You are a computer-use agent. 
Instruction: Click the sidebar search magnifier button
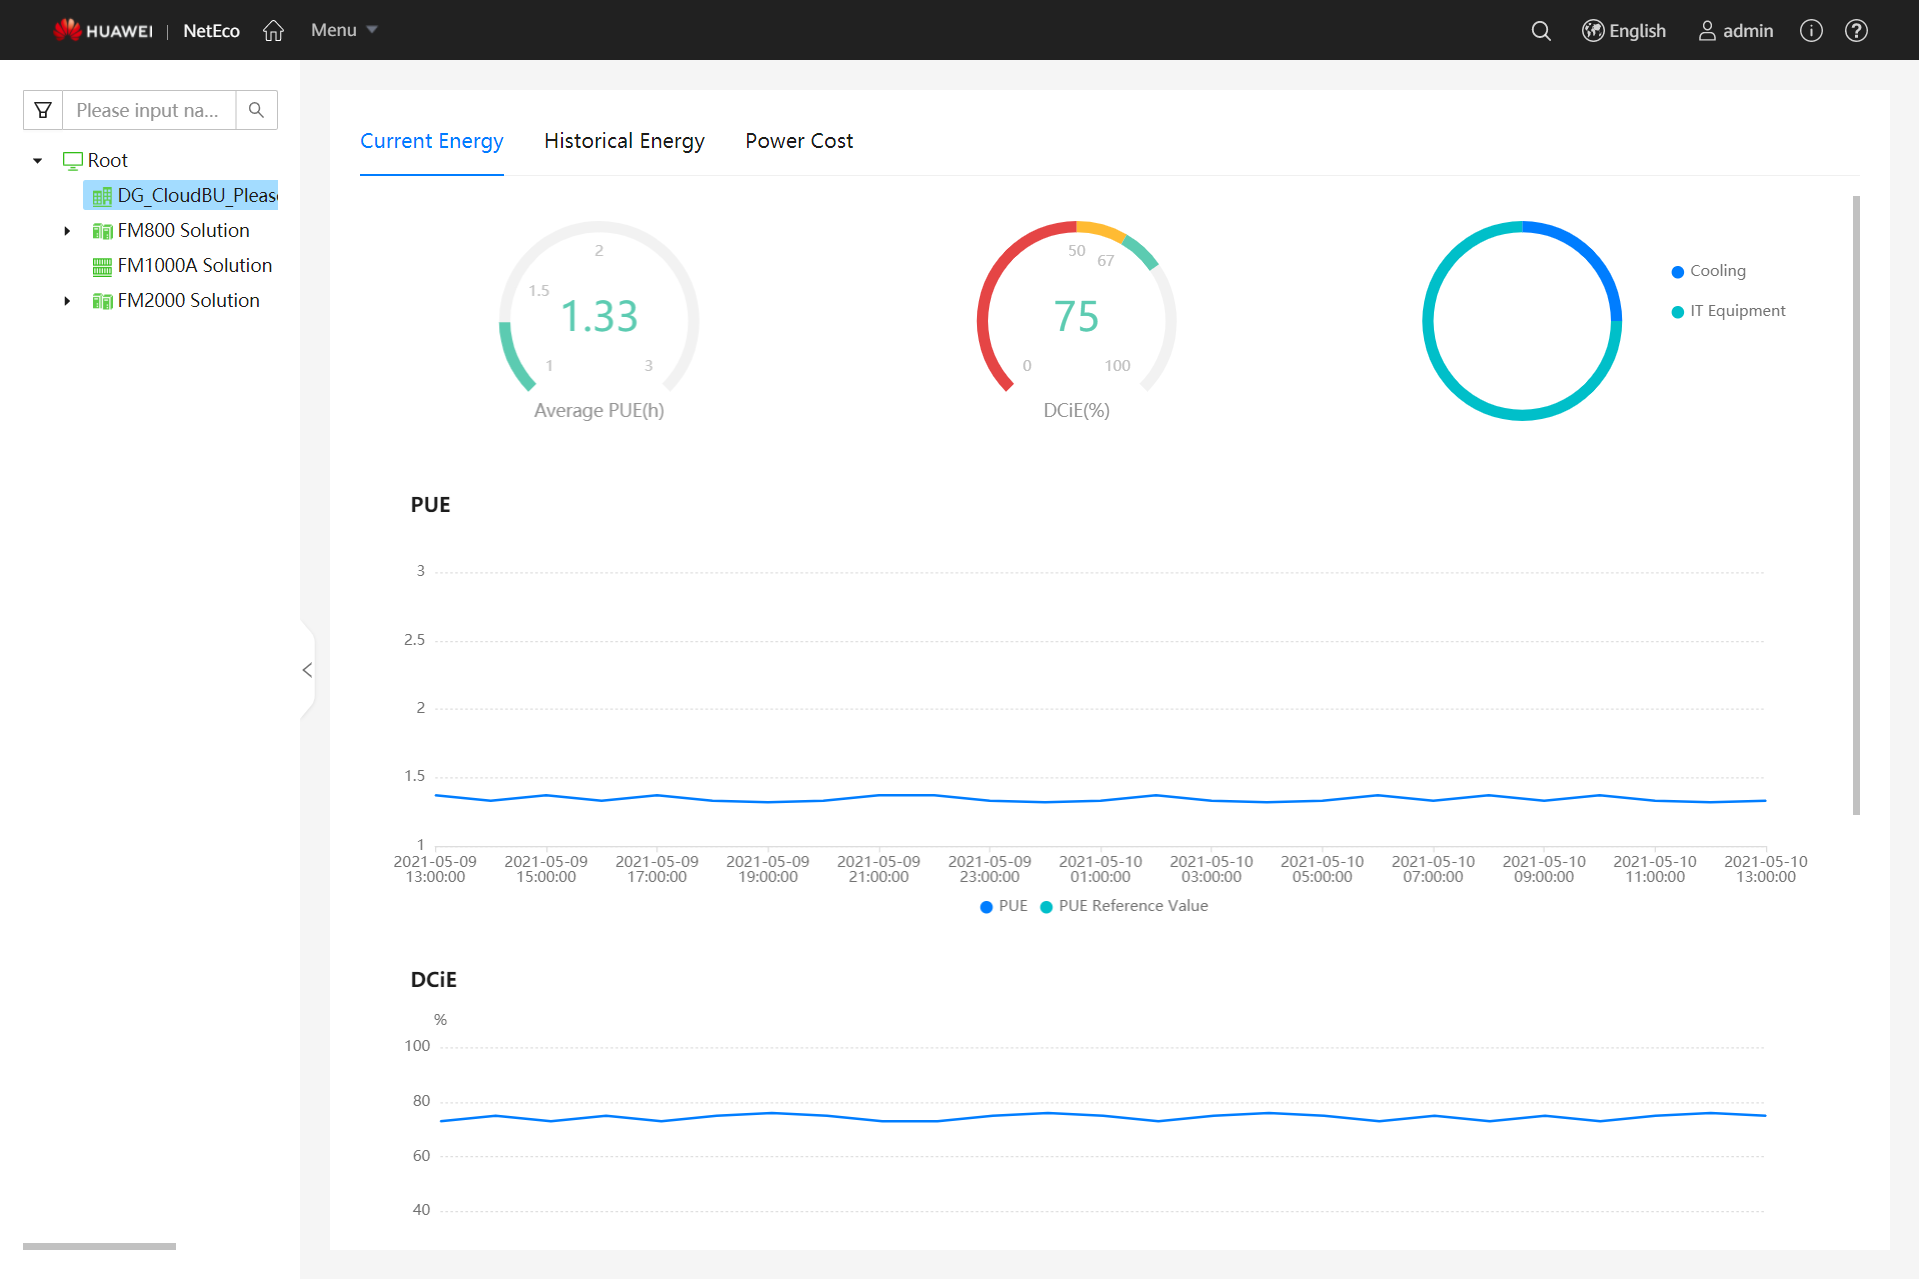pos(256,110)
